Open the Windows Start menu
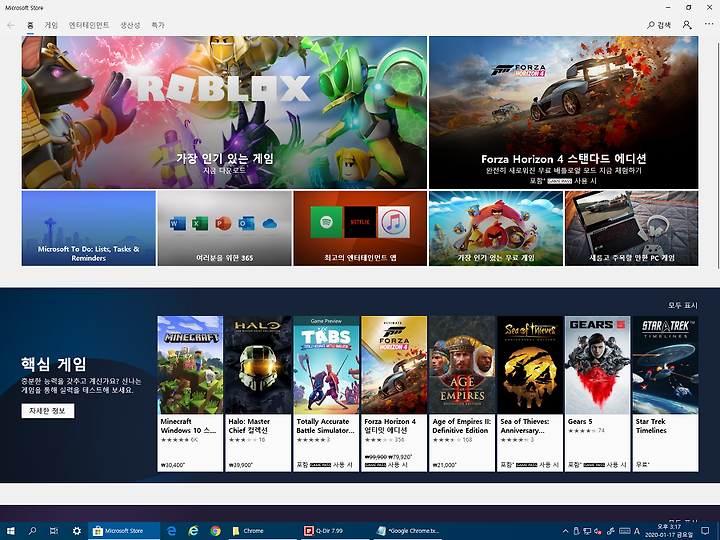The width and height of the screenshot is (720, 540). (11, 531)
